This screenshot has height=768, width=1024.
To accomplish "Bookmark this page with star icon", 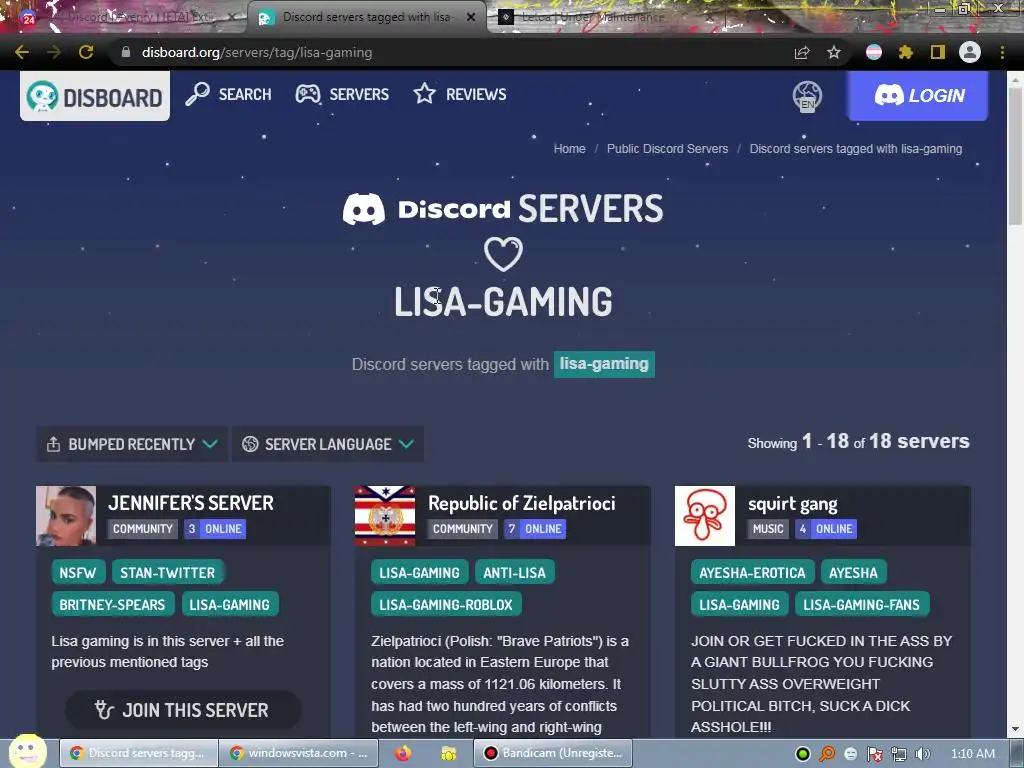I will tap(833, 52).
